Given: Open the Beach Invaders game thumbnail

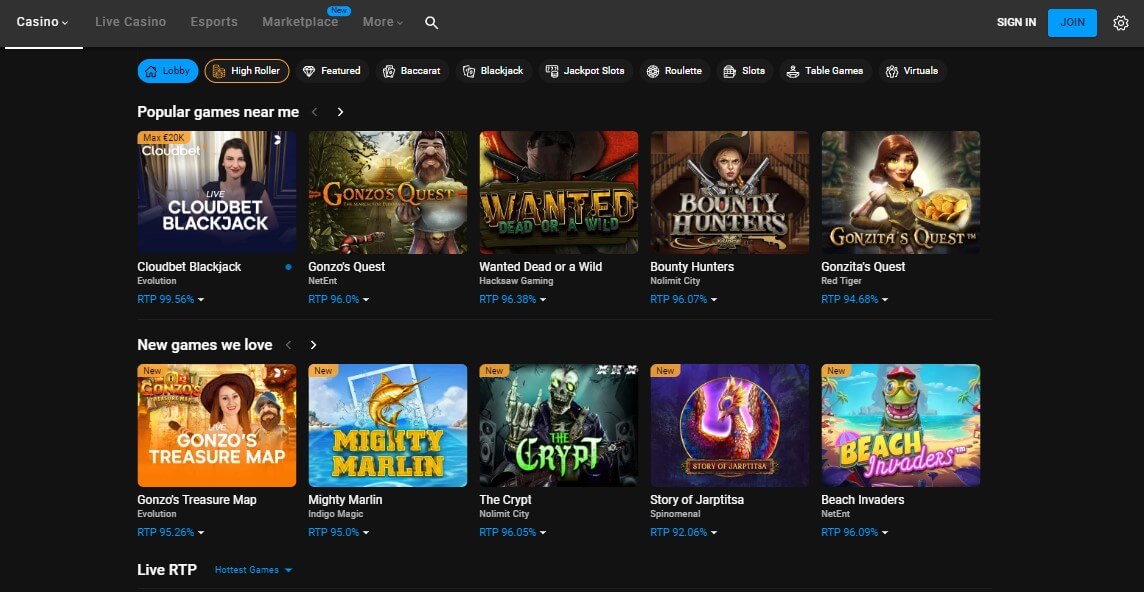Looking at the screenshot, I should pos(900,425).
